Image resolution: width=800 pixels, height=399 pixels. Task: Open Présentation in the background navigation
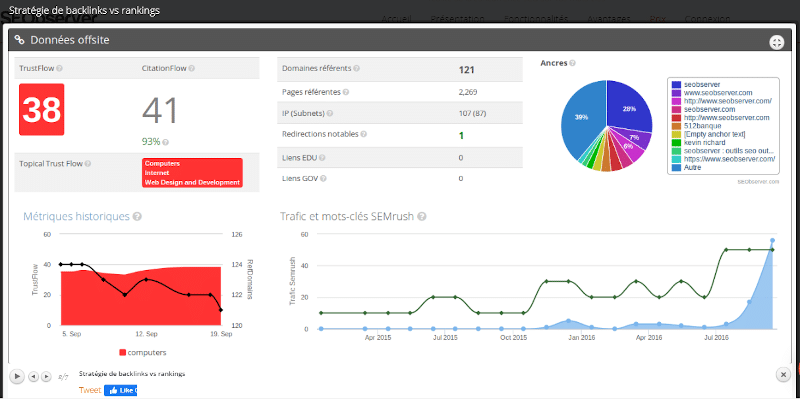457,18
